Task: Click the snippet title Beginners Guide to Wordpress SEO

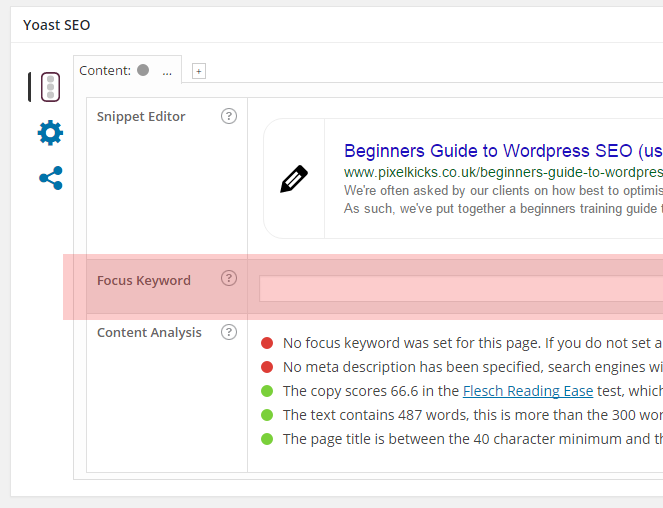Action: click(x=503, y=151)
